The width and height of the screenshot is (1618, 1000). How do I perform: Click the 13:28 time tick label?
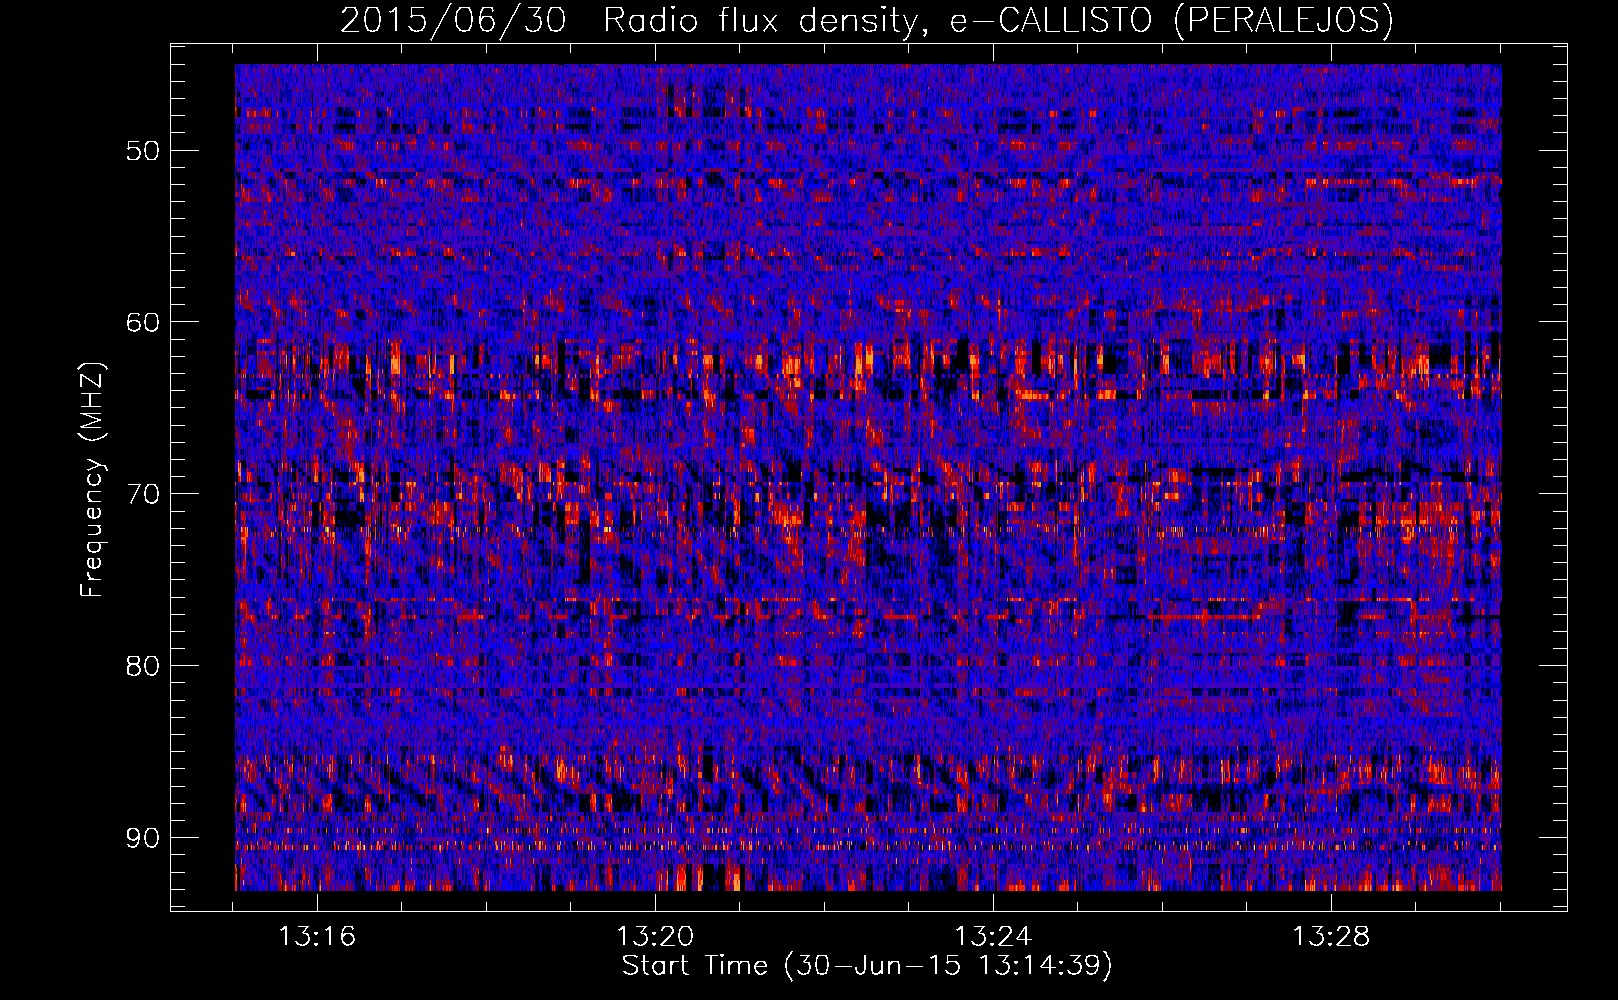(1331, 937)
